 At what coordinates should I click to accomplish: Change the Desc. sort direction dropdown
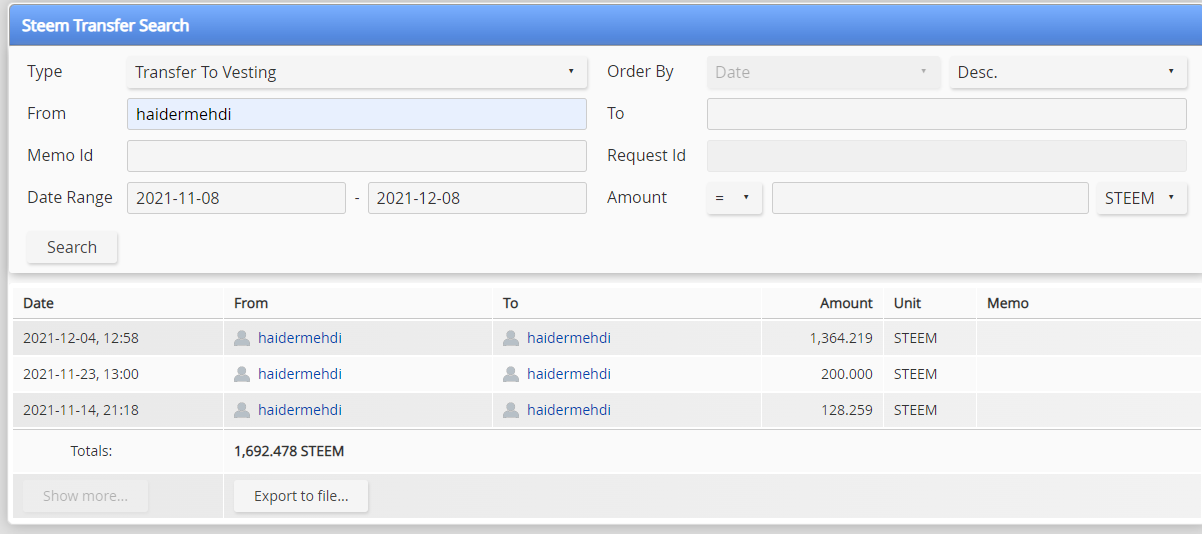point(1068,72)
